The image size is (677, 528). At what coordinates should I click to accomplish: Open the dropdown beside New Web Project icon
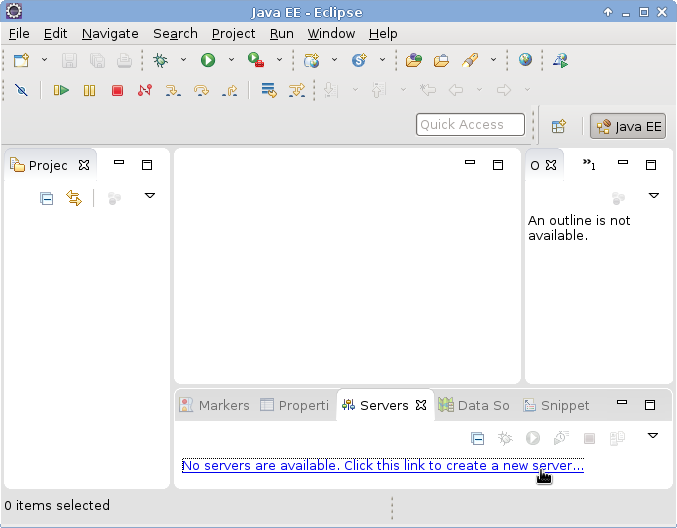334,60
